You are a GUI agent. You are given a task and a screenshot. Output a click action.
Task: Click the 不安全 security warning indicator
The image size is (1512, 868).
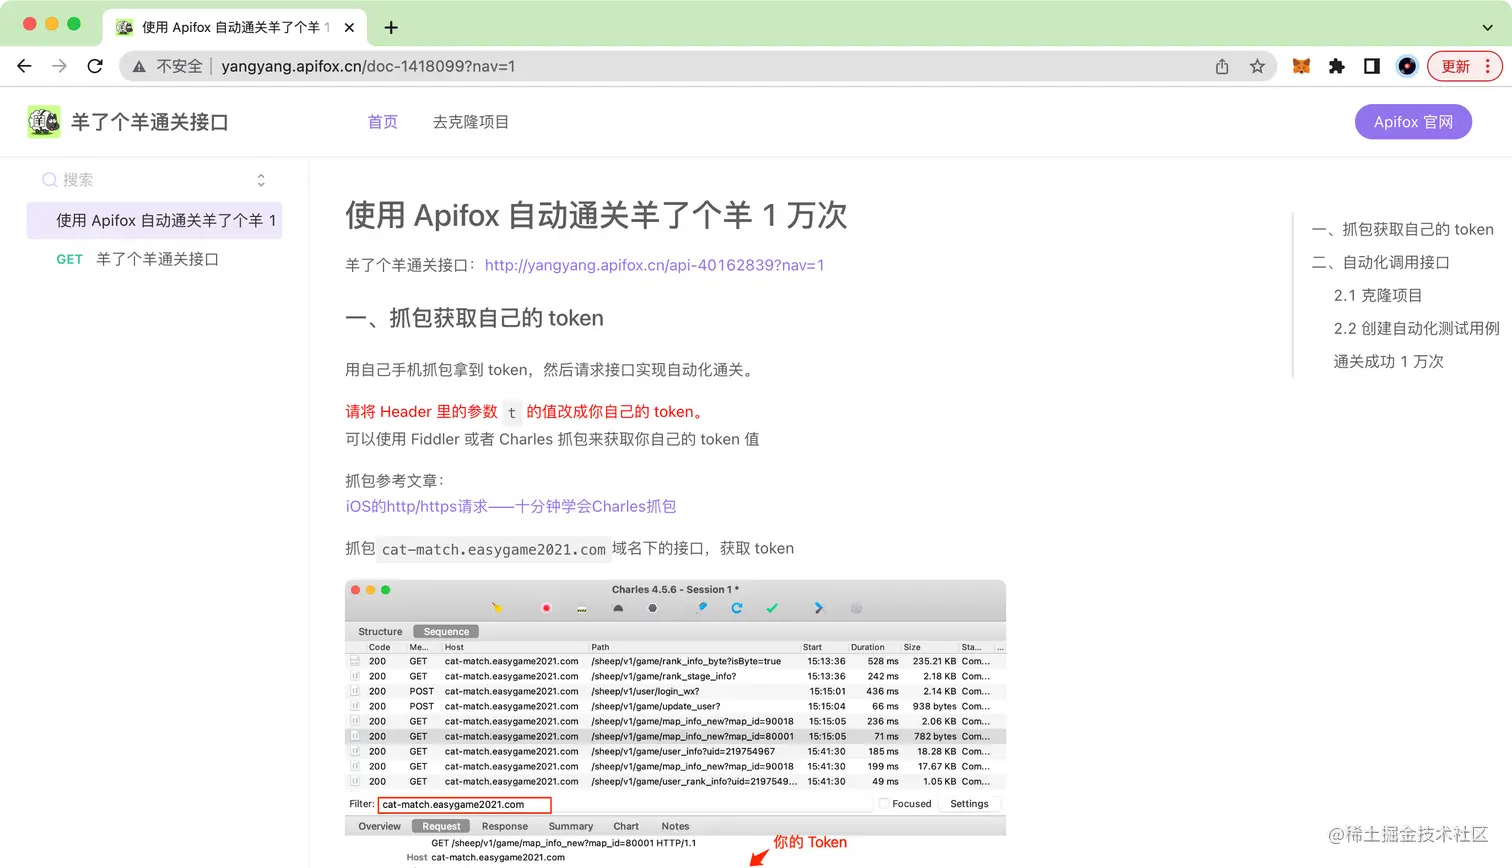point(167,66)
